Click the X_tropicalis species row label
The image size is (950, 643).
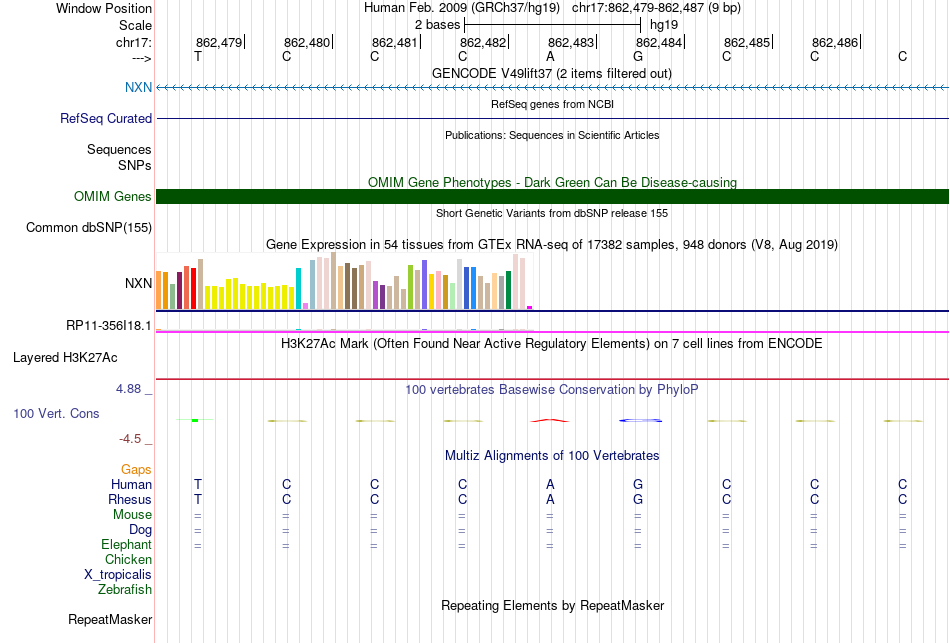[118, 575]
